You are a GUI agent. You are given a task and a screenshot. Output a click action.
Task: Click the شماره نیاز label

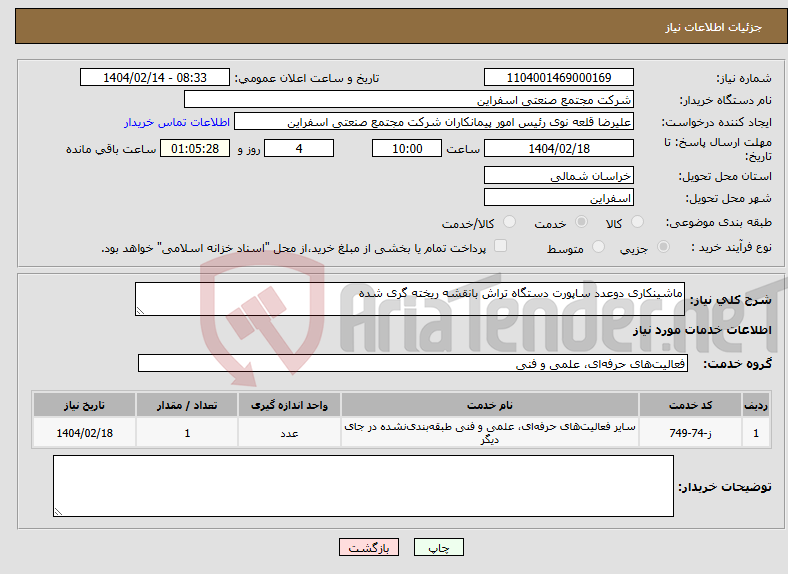pyautogui.click(x=744, y=78)
